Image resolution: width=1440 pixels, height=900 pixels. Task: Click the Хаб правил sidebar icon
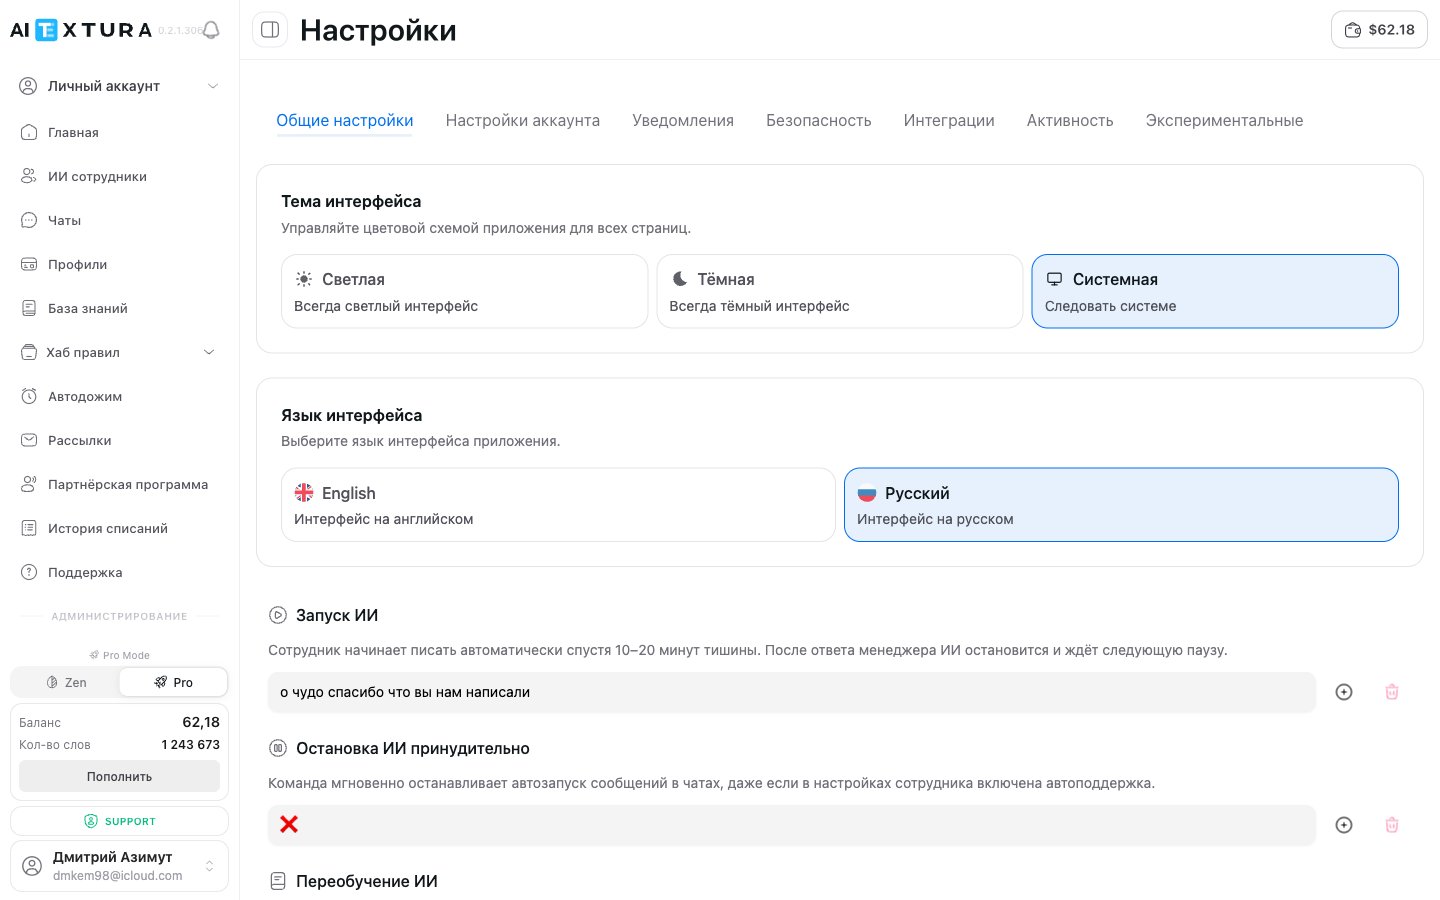coord(29,352)
